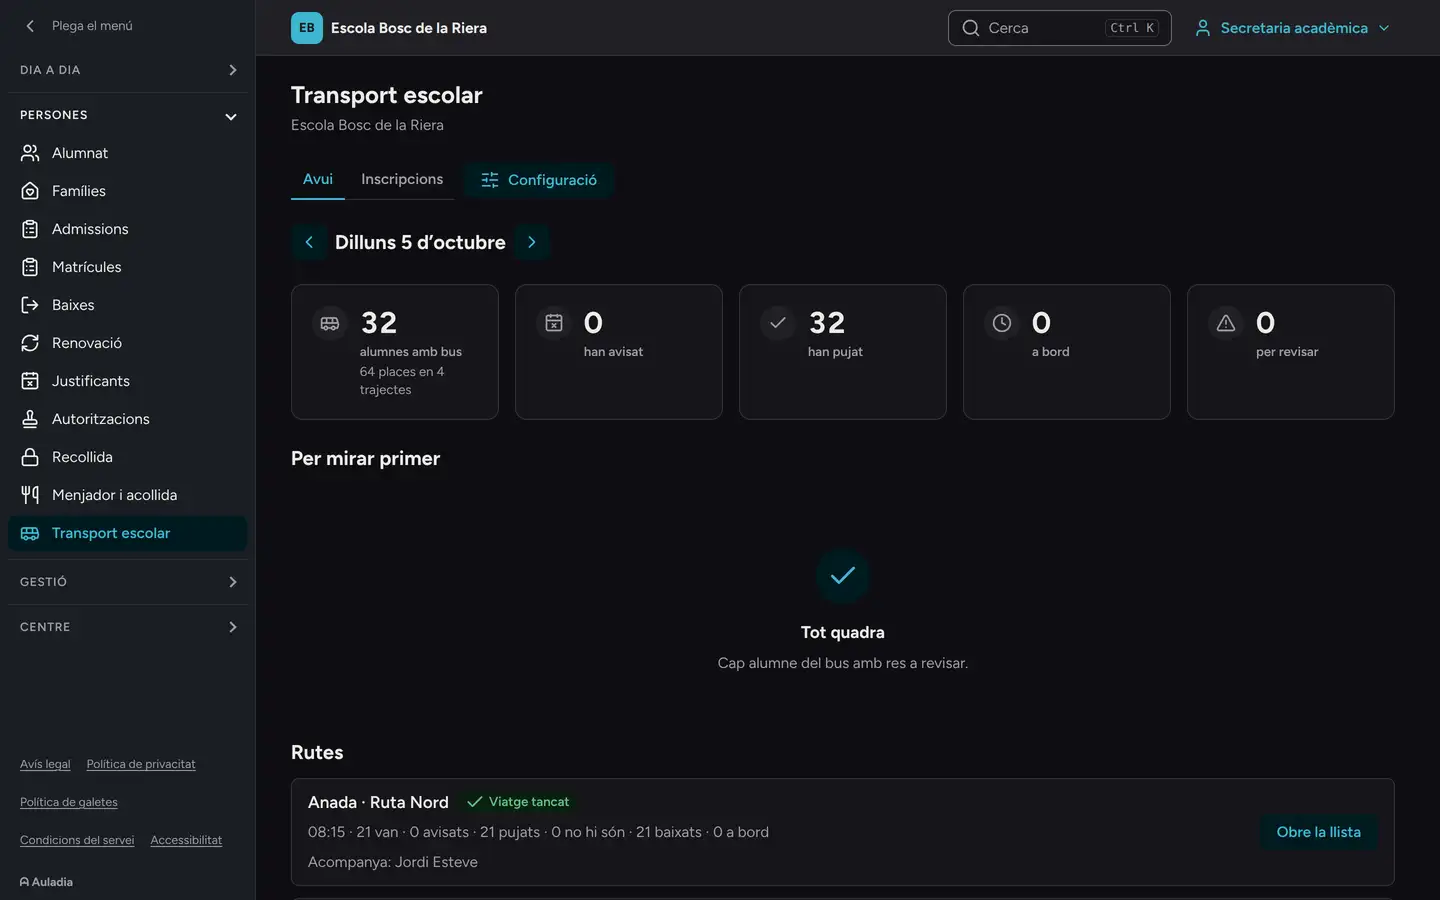Viewport: 1440px width, 900px height.
Task: Open Autoritzacions page
Action: (x=127, y=419)
